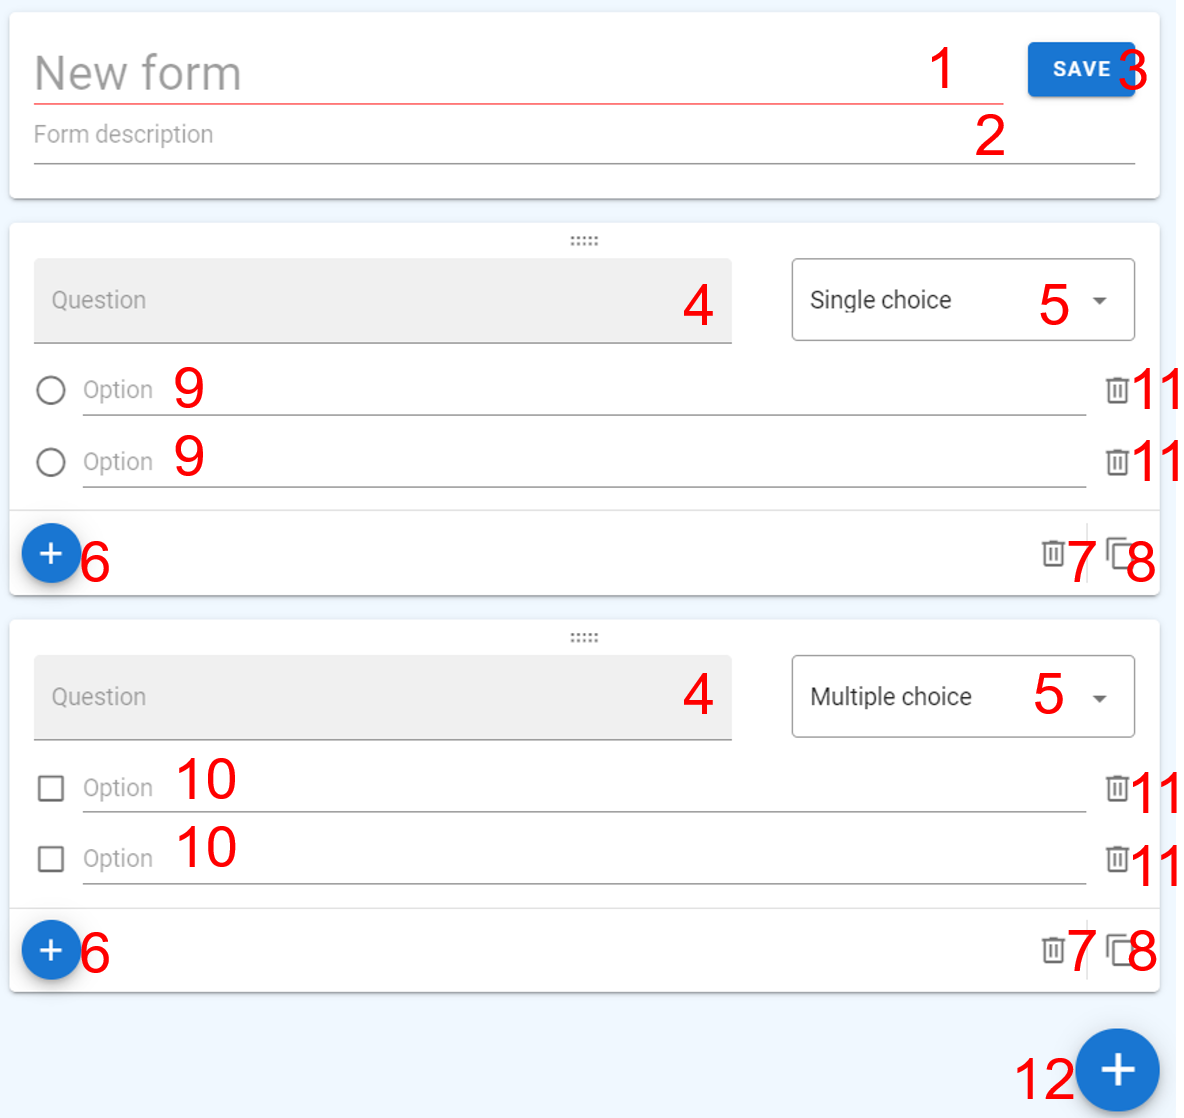
Task: Delete the multiple choice question card
Action: (1053, 949)
